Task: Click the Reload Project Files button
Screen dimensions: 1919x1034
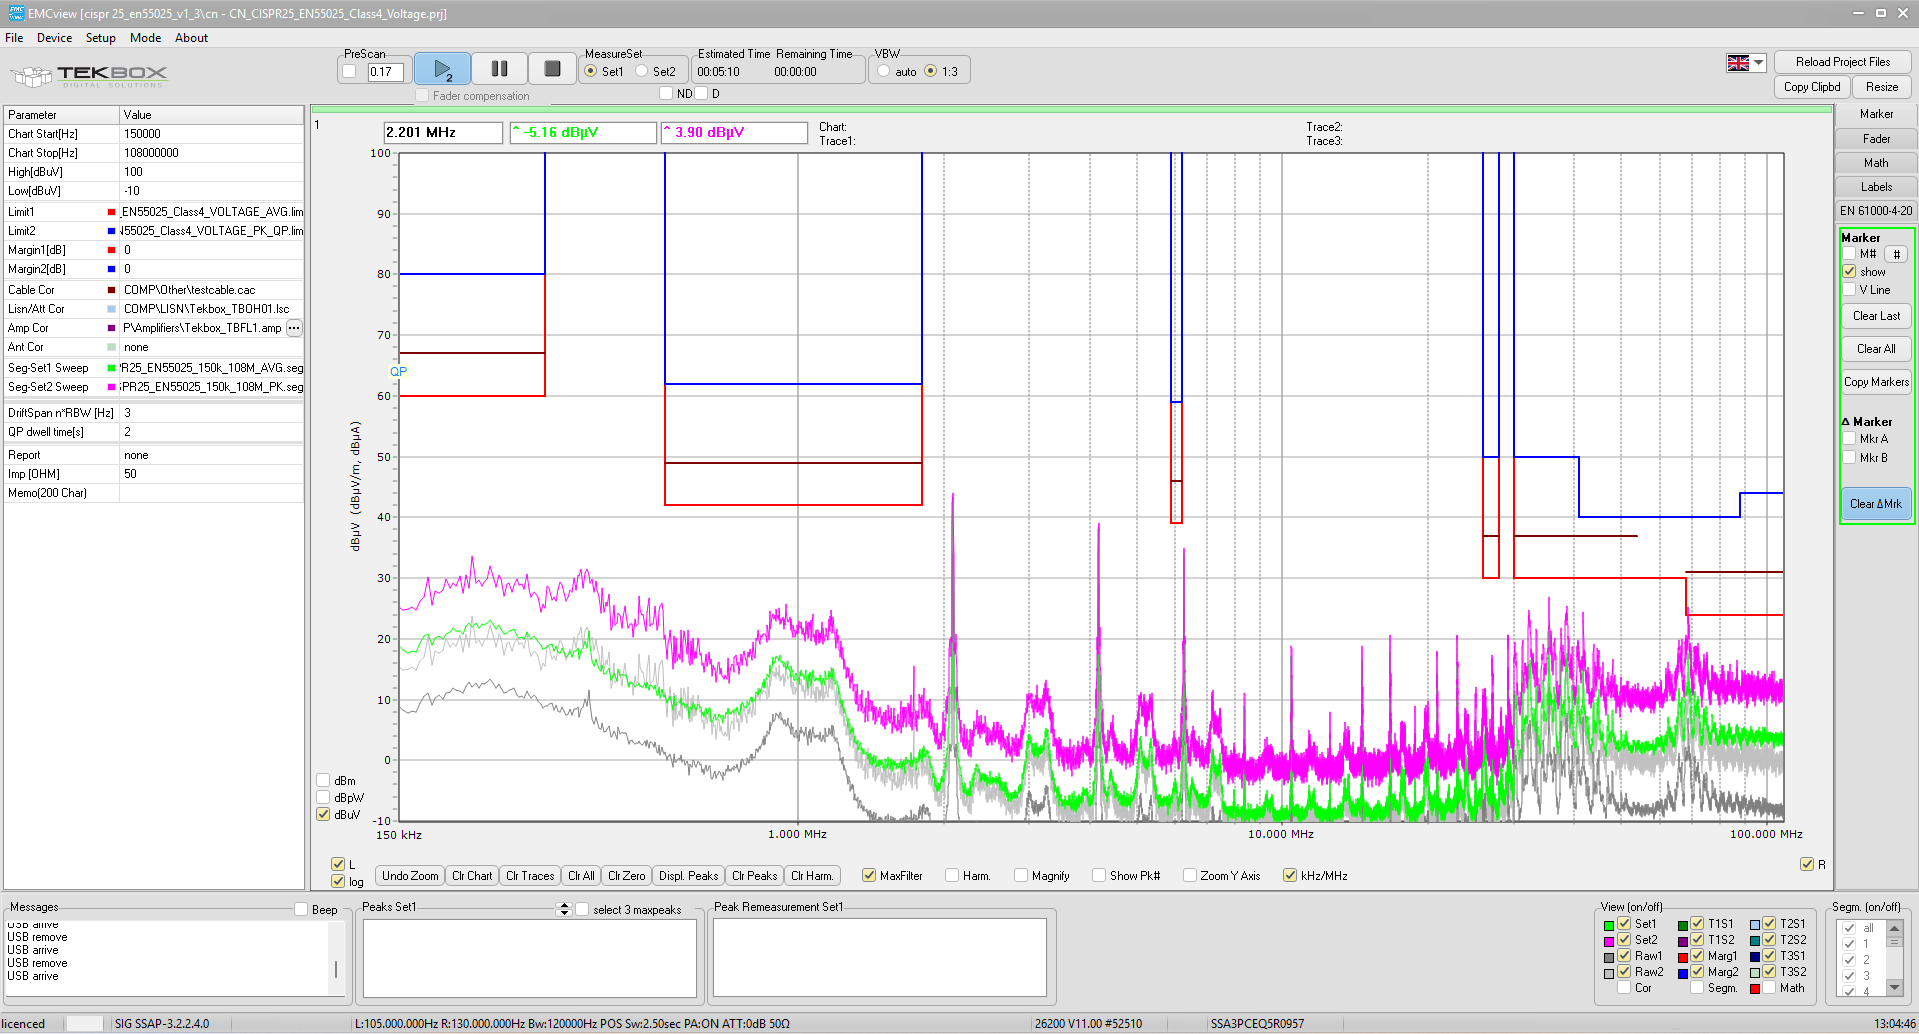Action: (x=1842, y=62)
